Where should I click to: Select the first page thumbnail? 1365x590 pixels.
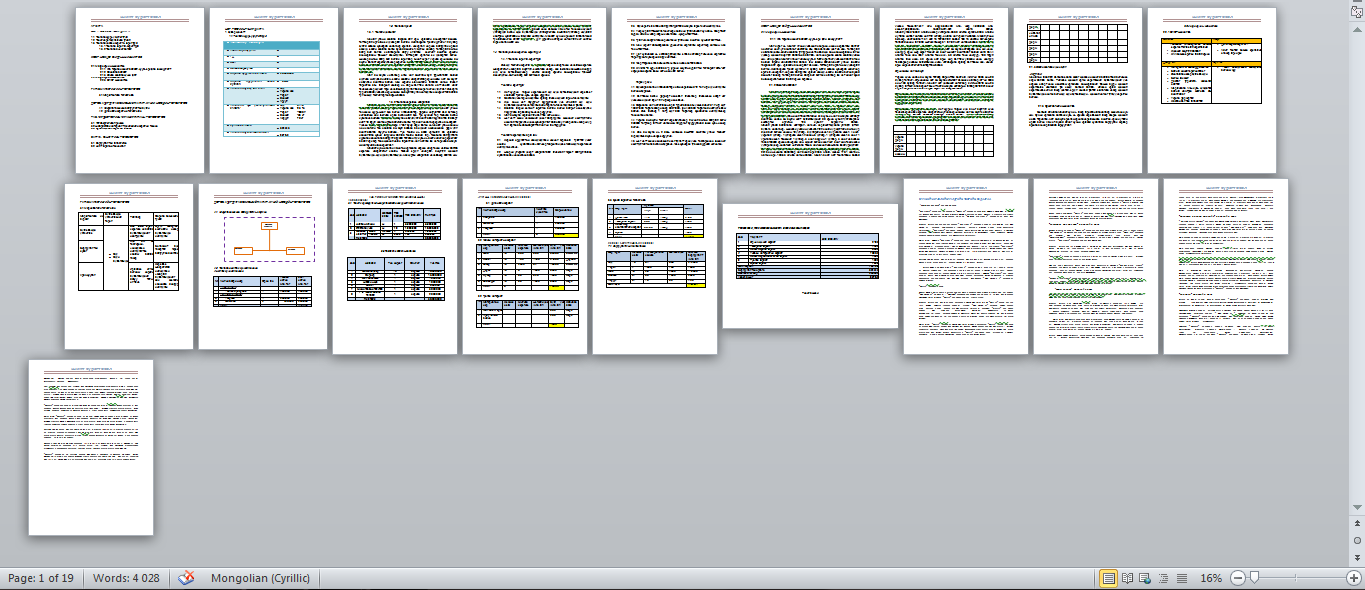pos(140,90)
